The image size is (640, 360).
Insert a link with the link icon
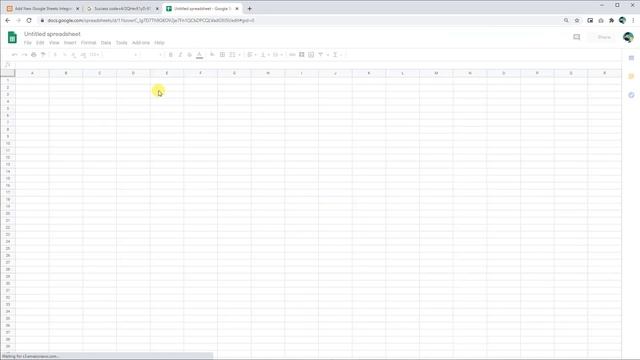click(292, 55)
